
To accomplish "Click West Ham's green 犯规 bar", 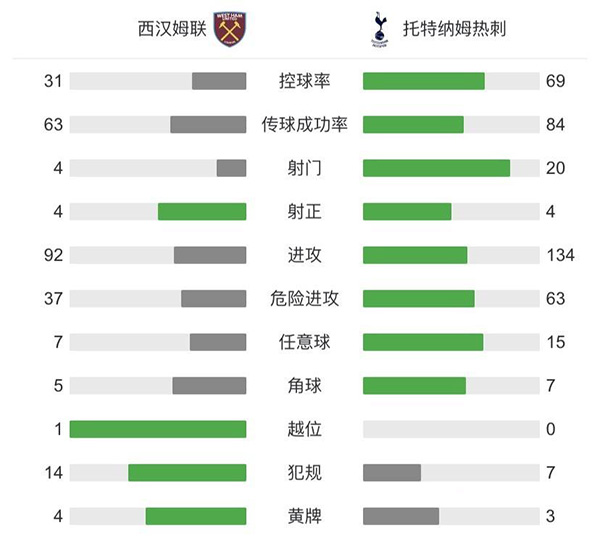I will point(187,472).
